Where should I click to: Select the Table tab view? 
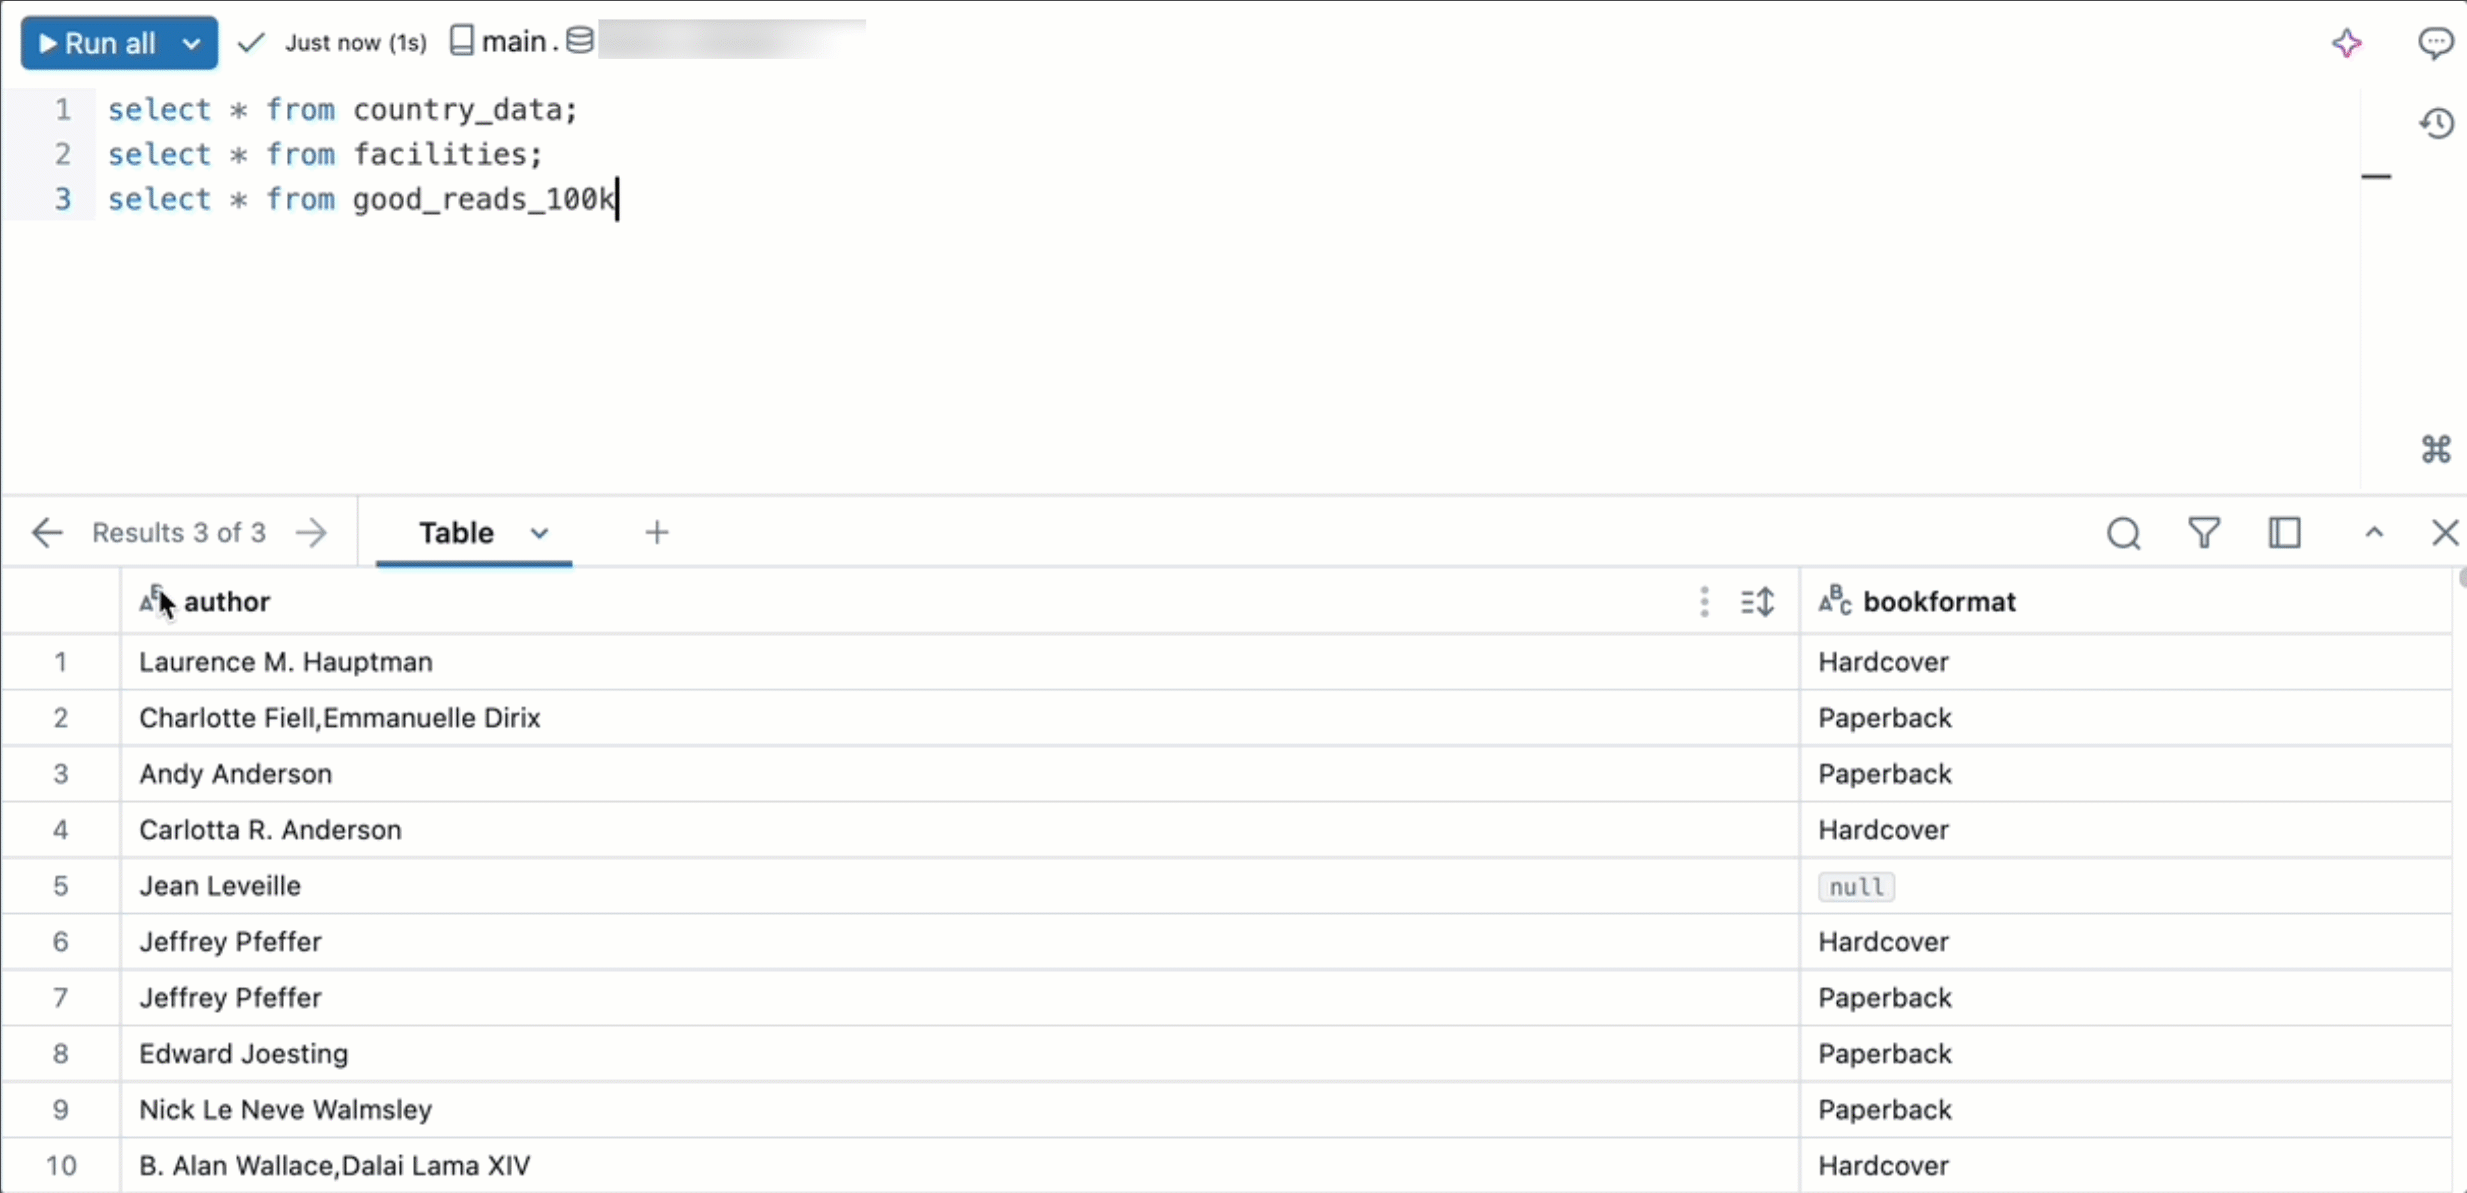pyautogui.click(x=456, y=532)
